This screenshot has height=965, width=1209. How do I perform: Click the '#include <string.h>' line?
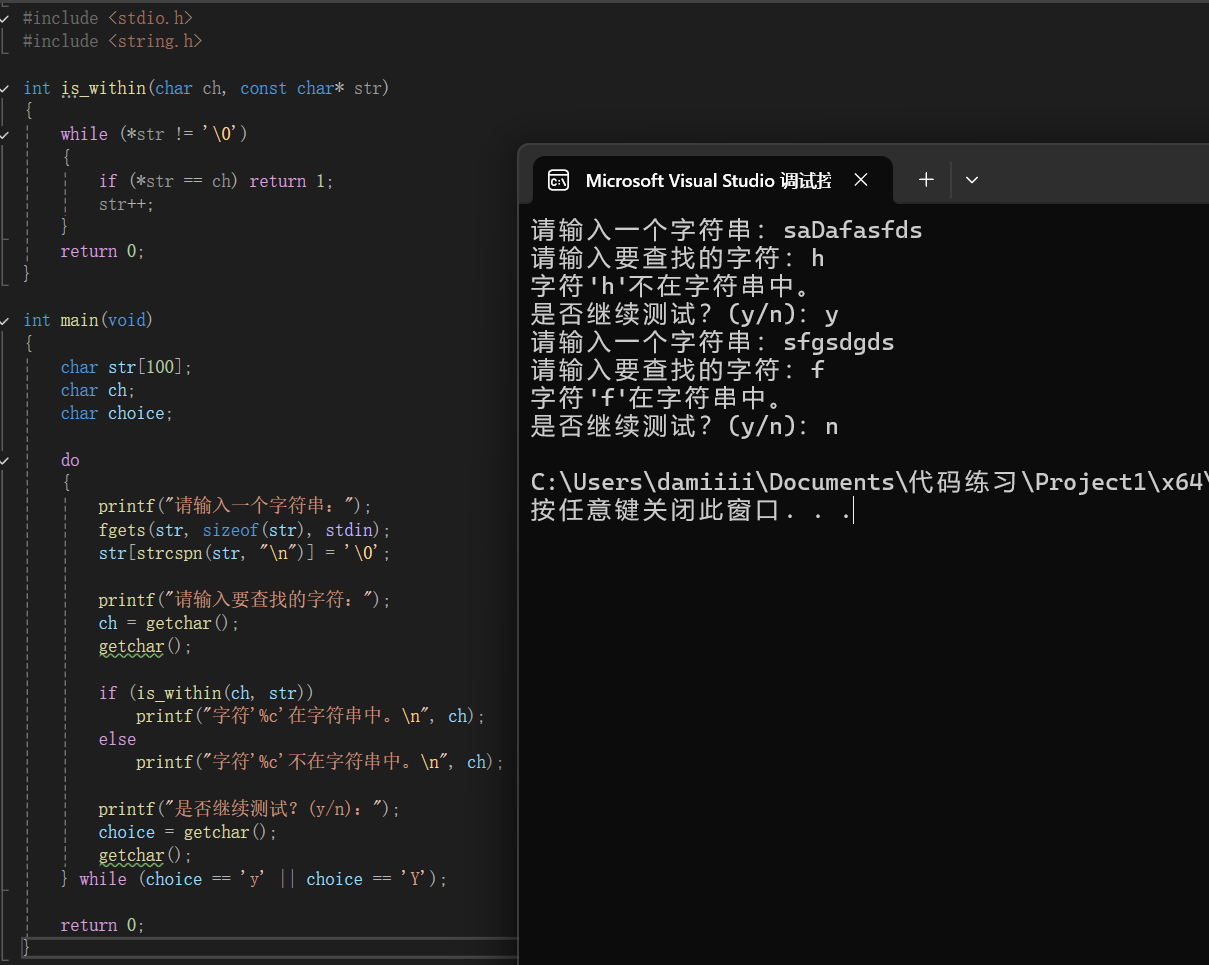112,41
